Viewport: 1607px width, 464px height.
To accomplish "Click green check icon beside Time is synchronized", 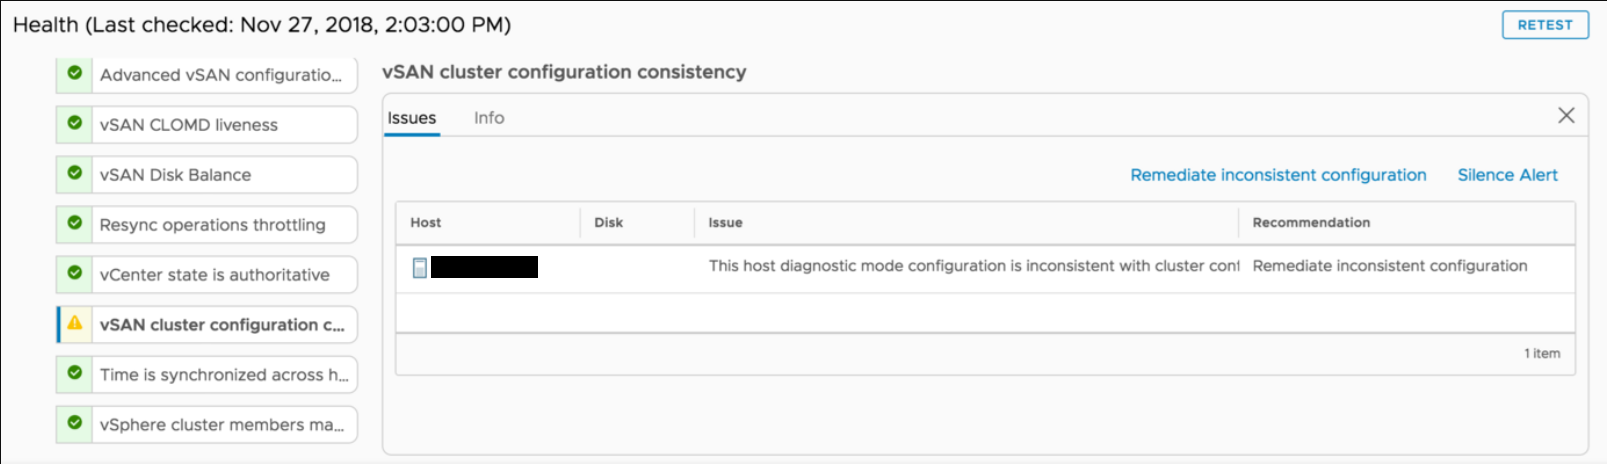I will click(75, 373).
